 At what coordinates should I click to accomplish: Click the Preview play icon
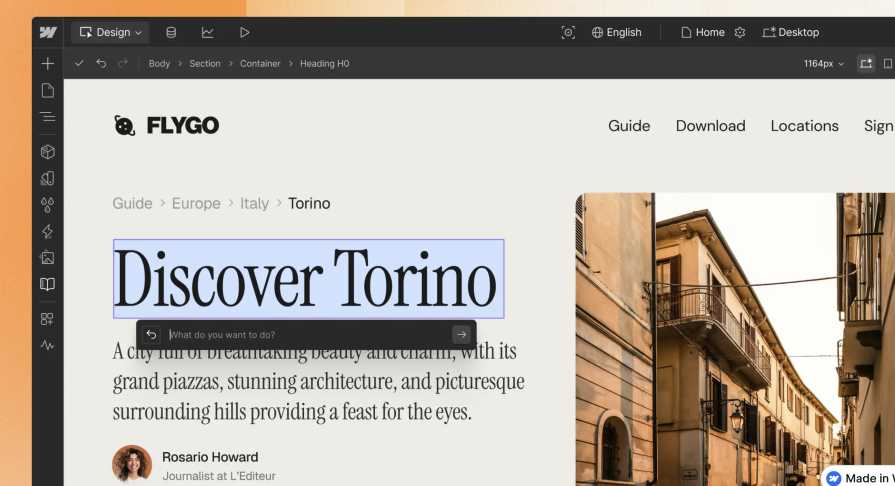[x=244, y=33]
